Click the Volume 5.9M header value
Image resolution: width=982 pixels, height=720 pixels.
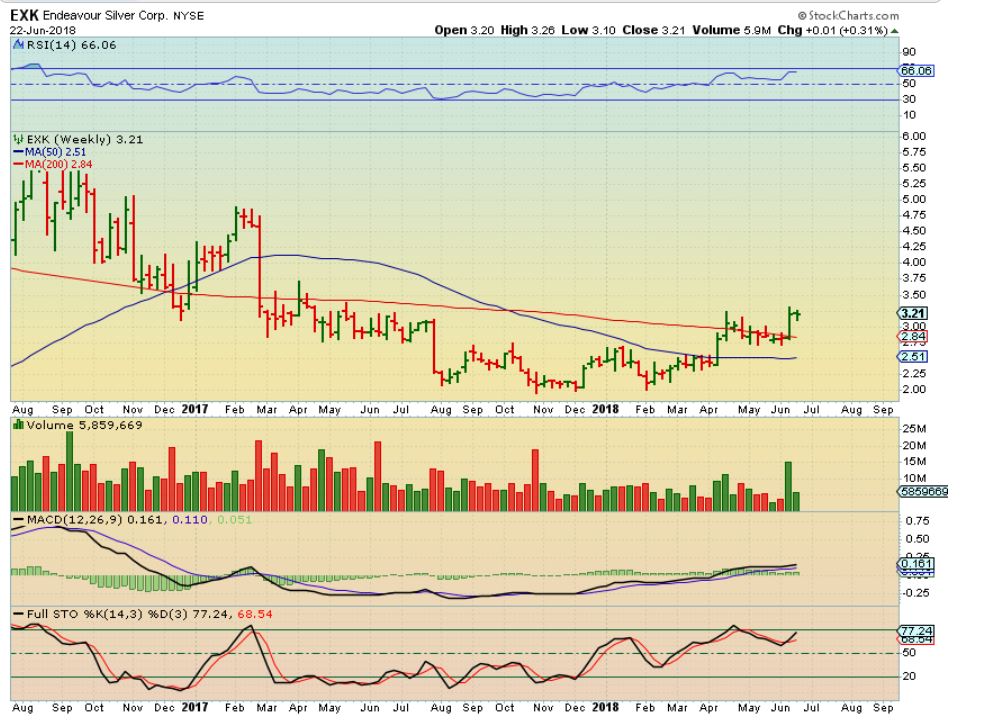(731, 30)
